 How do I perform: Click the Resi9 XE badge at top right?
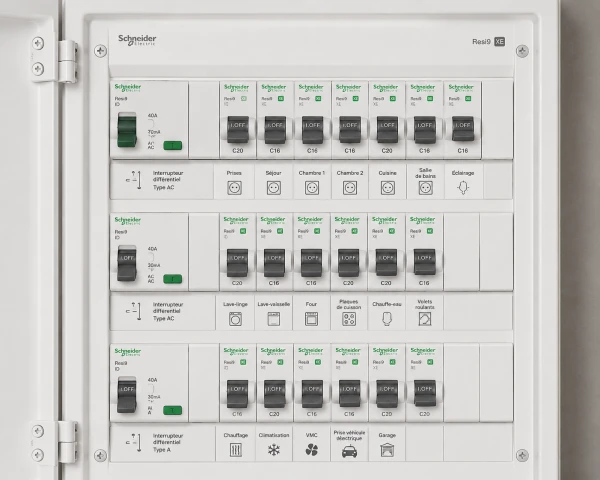click(x=488, y=42)
